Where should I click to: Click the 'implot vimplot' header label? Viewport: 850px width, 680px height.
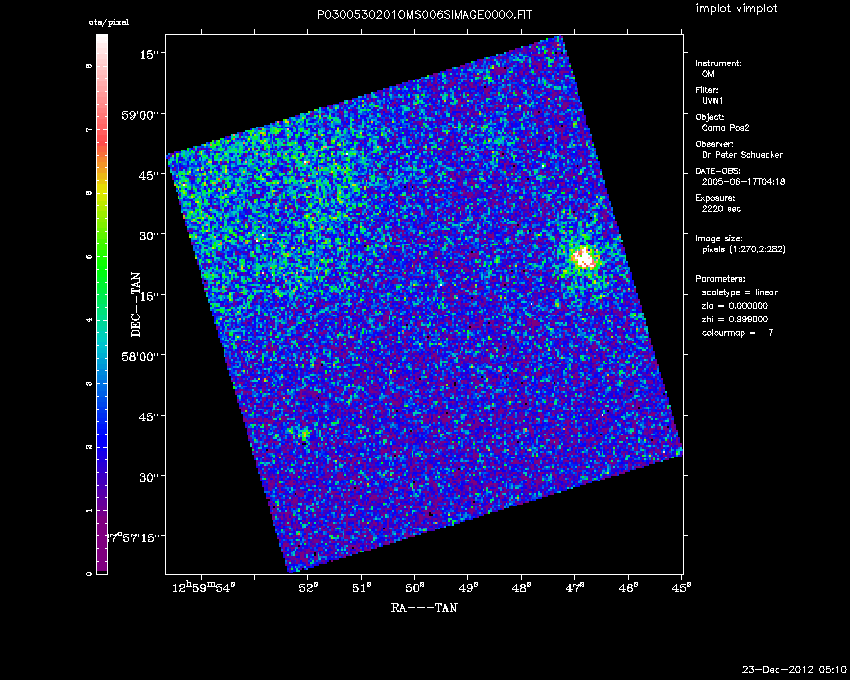[x=736, y=9]
